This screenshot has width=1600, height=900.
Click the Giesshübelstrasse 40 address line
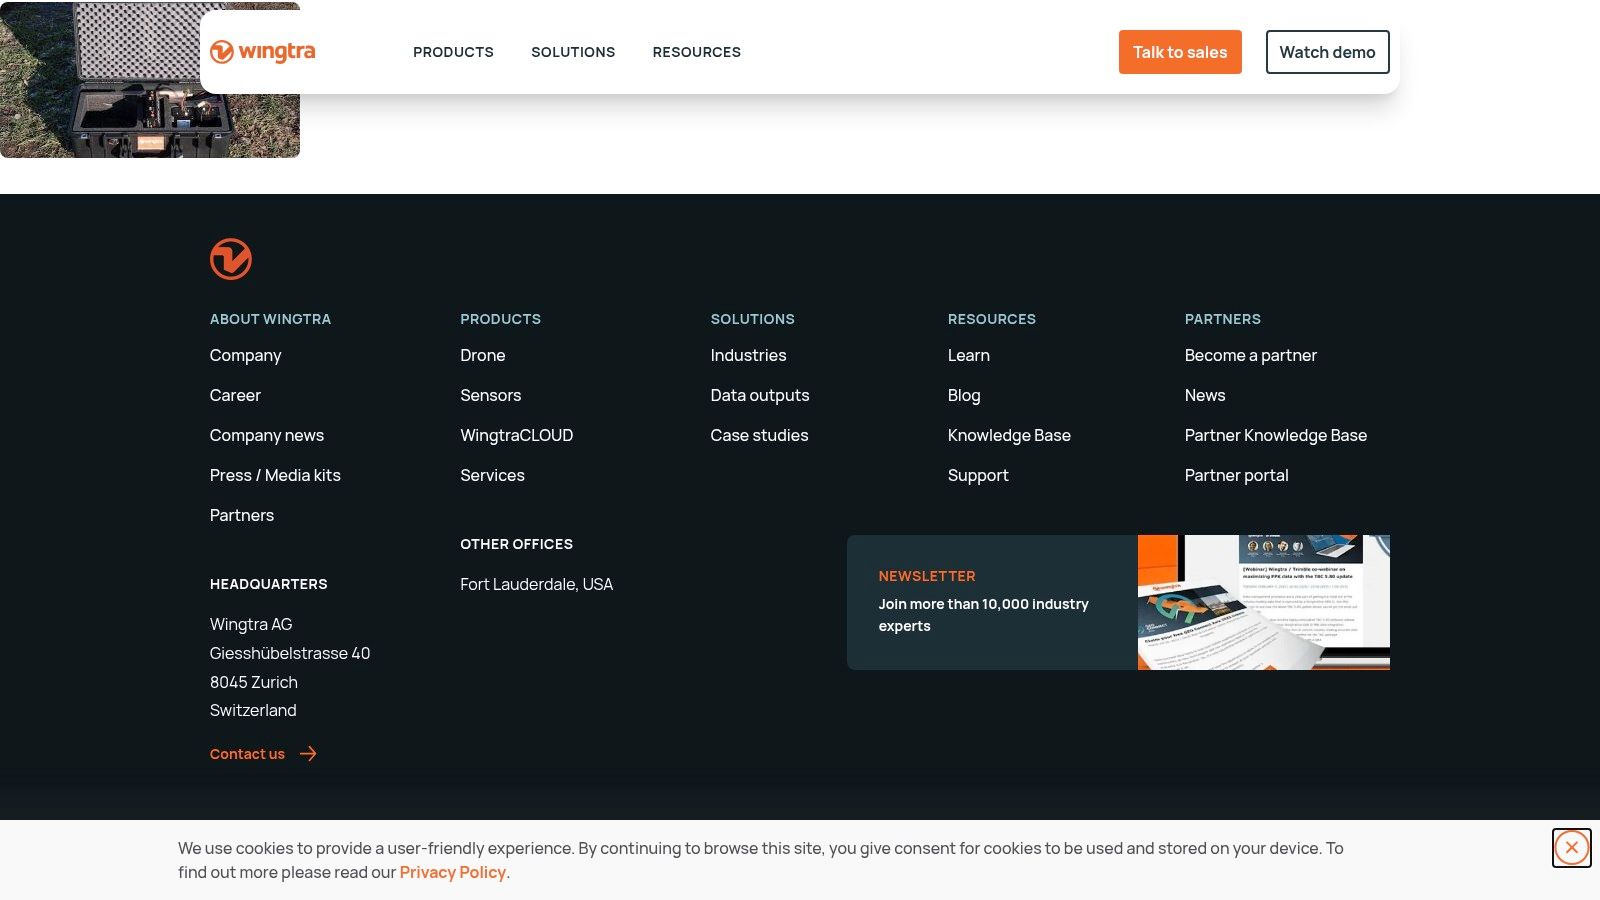(290, 653)
